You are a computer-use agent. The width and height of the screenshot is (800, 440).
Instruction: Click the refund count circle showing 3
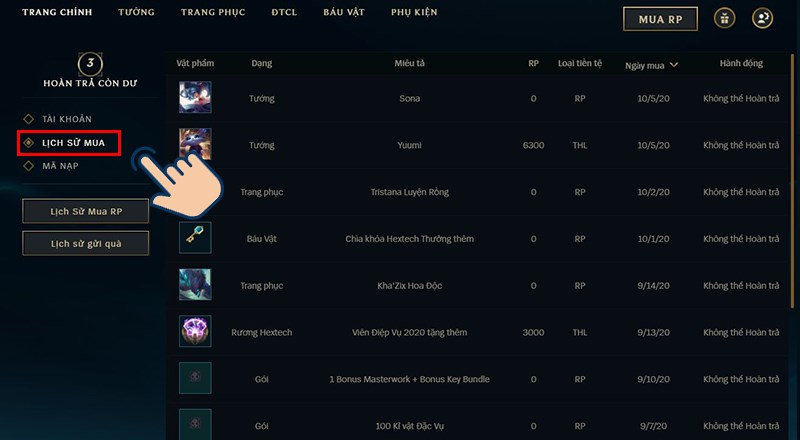pos(91,63)
